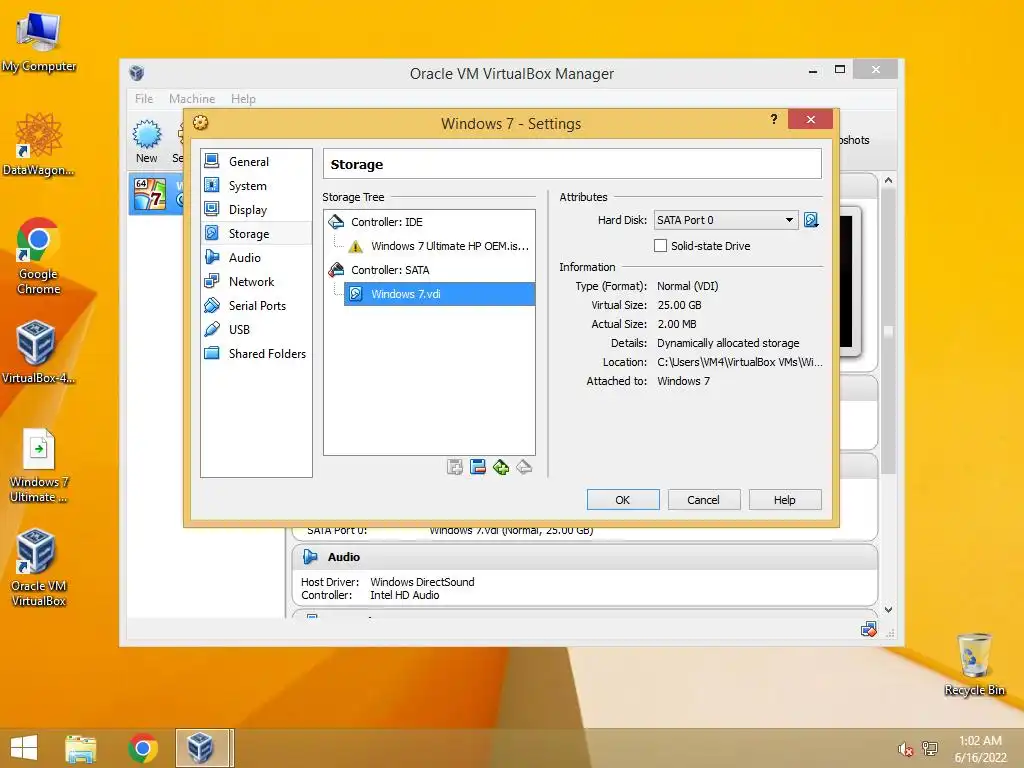
Task: Select the Display settings category
Action: [256, 210]
